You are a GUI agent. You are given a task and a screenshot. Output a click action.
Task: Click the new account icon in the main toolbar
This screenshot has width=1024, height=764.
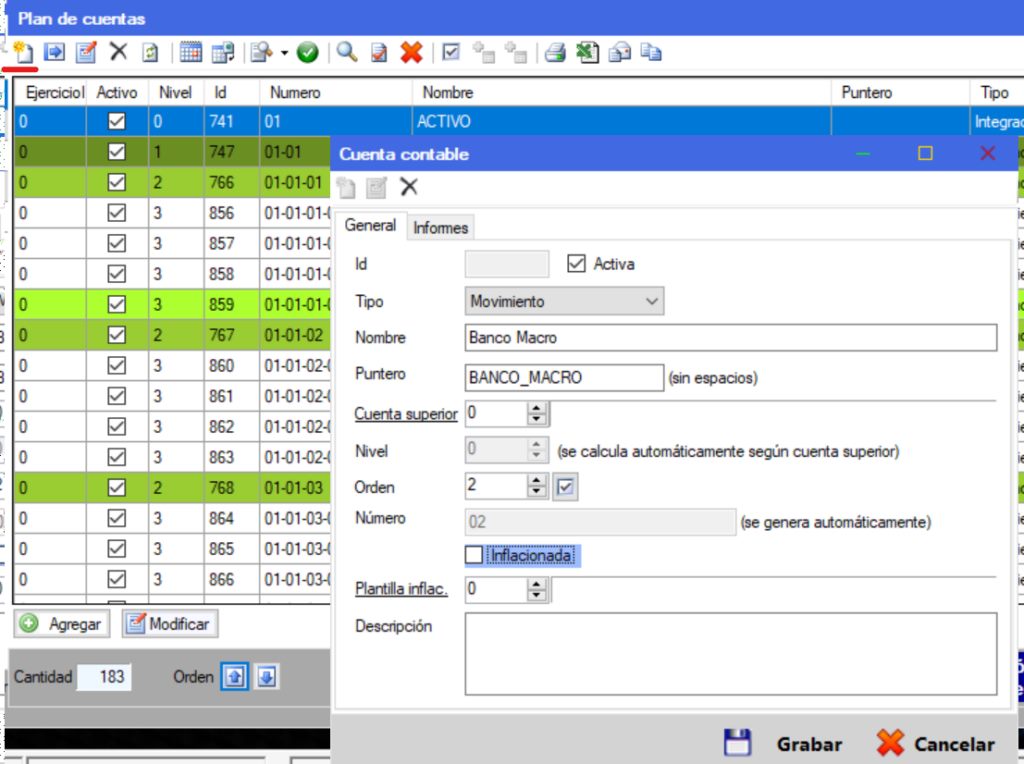point(23,52)
